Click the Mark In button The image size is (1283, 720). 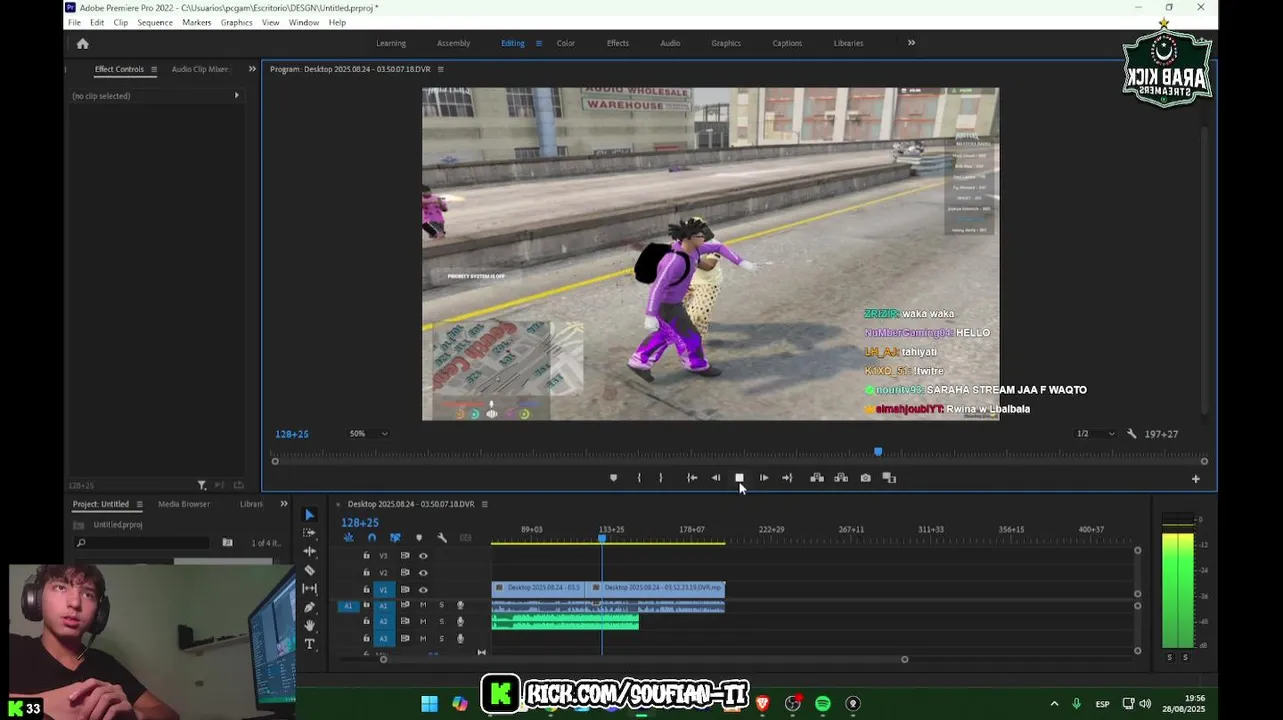point(639,478)
